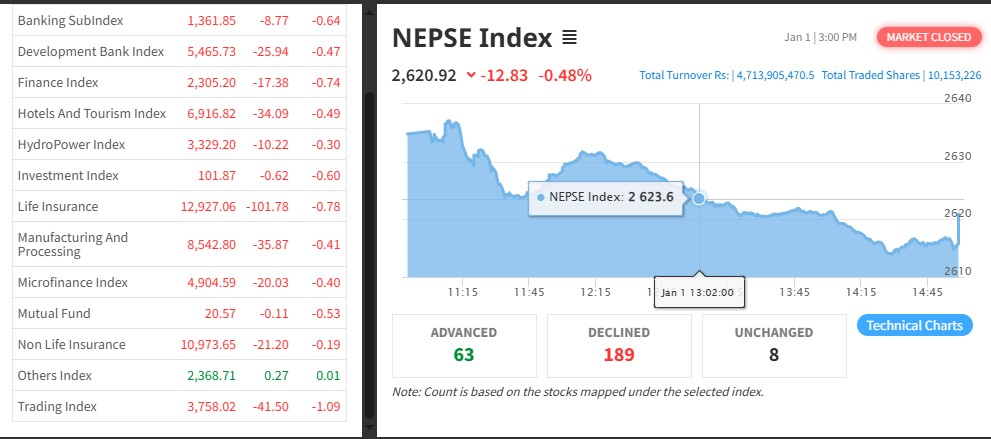This screenshot has width=991, height=439.
Task: Open the chart menu icon beside NEPSE Index
Action: point(569,38)
